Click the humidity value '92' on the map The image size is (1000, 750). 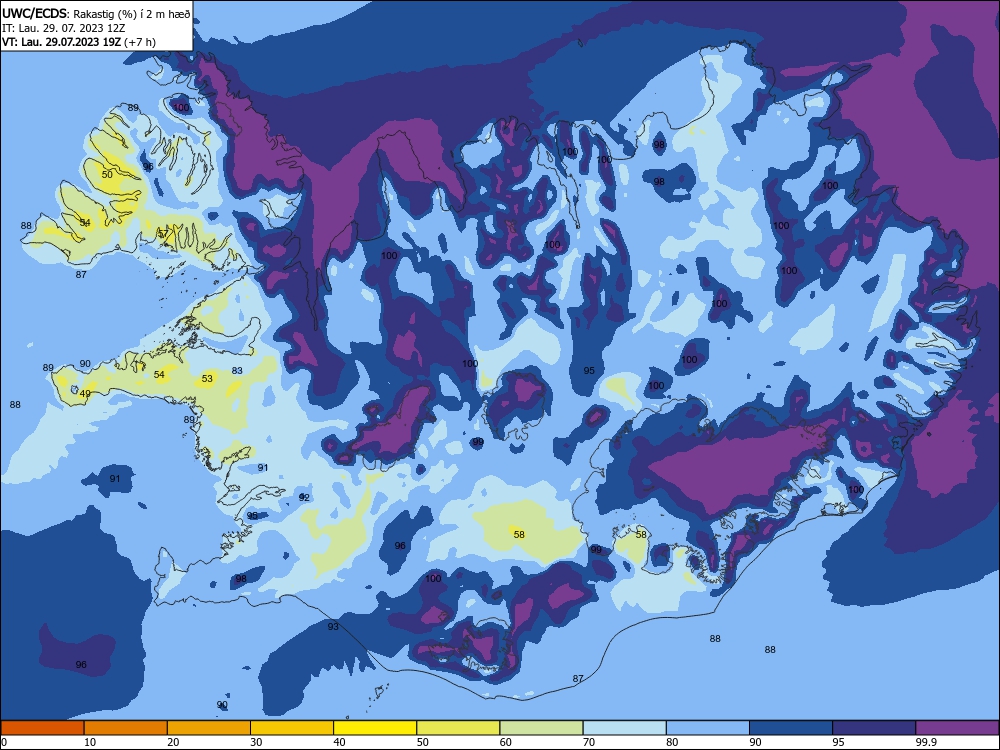click(304, 497)
